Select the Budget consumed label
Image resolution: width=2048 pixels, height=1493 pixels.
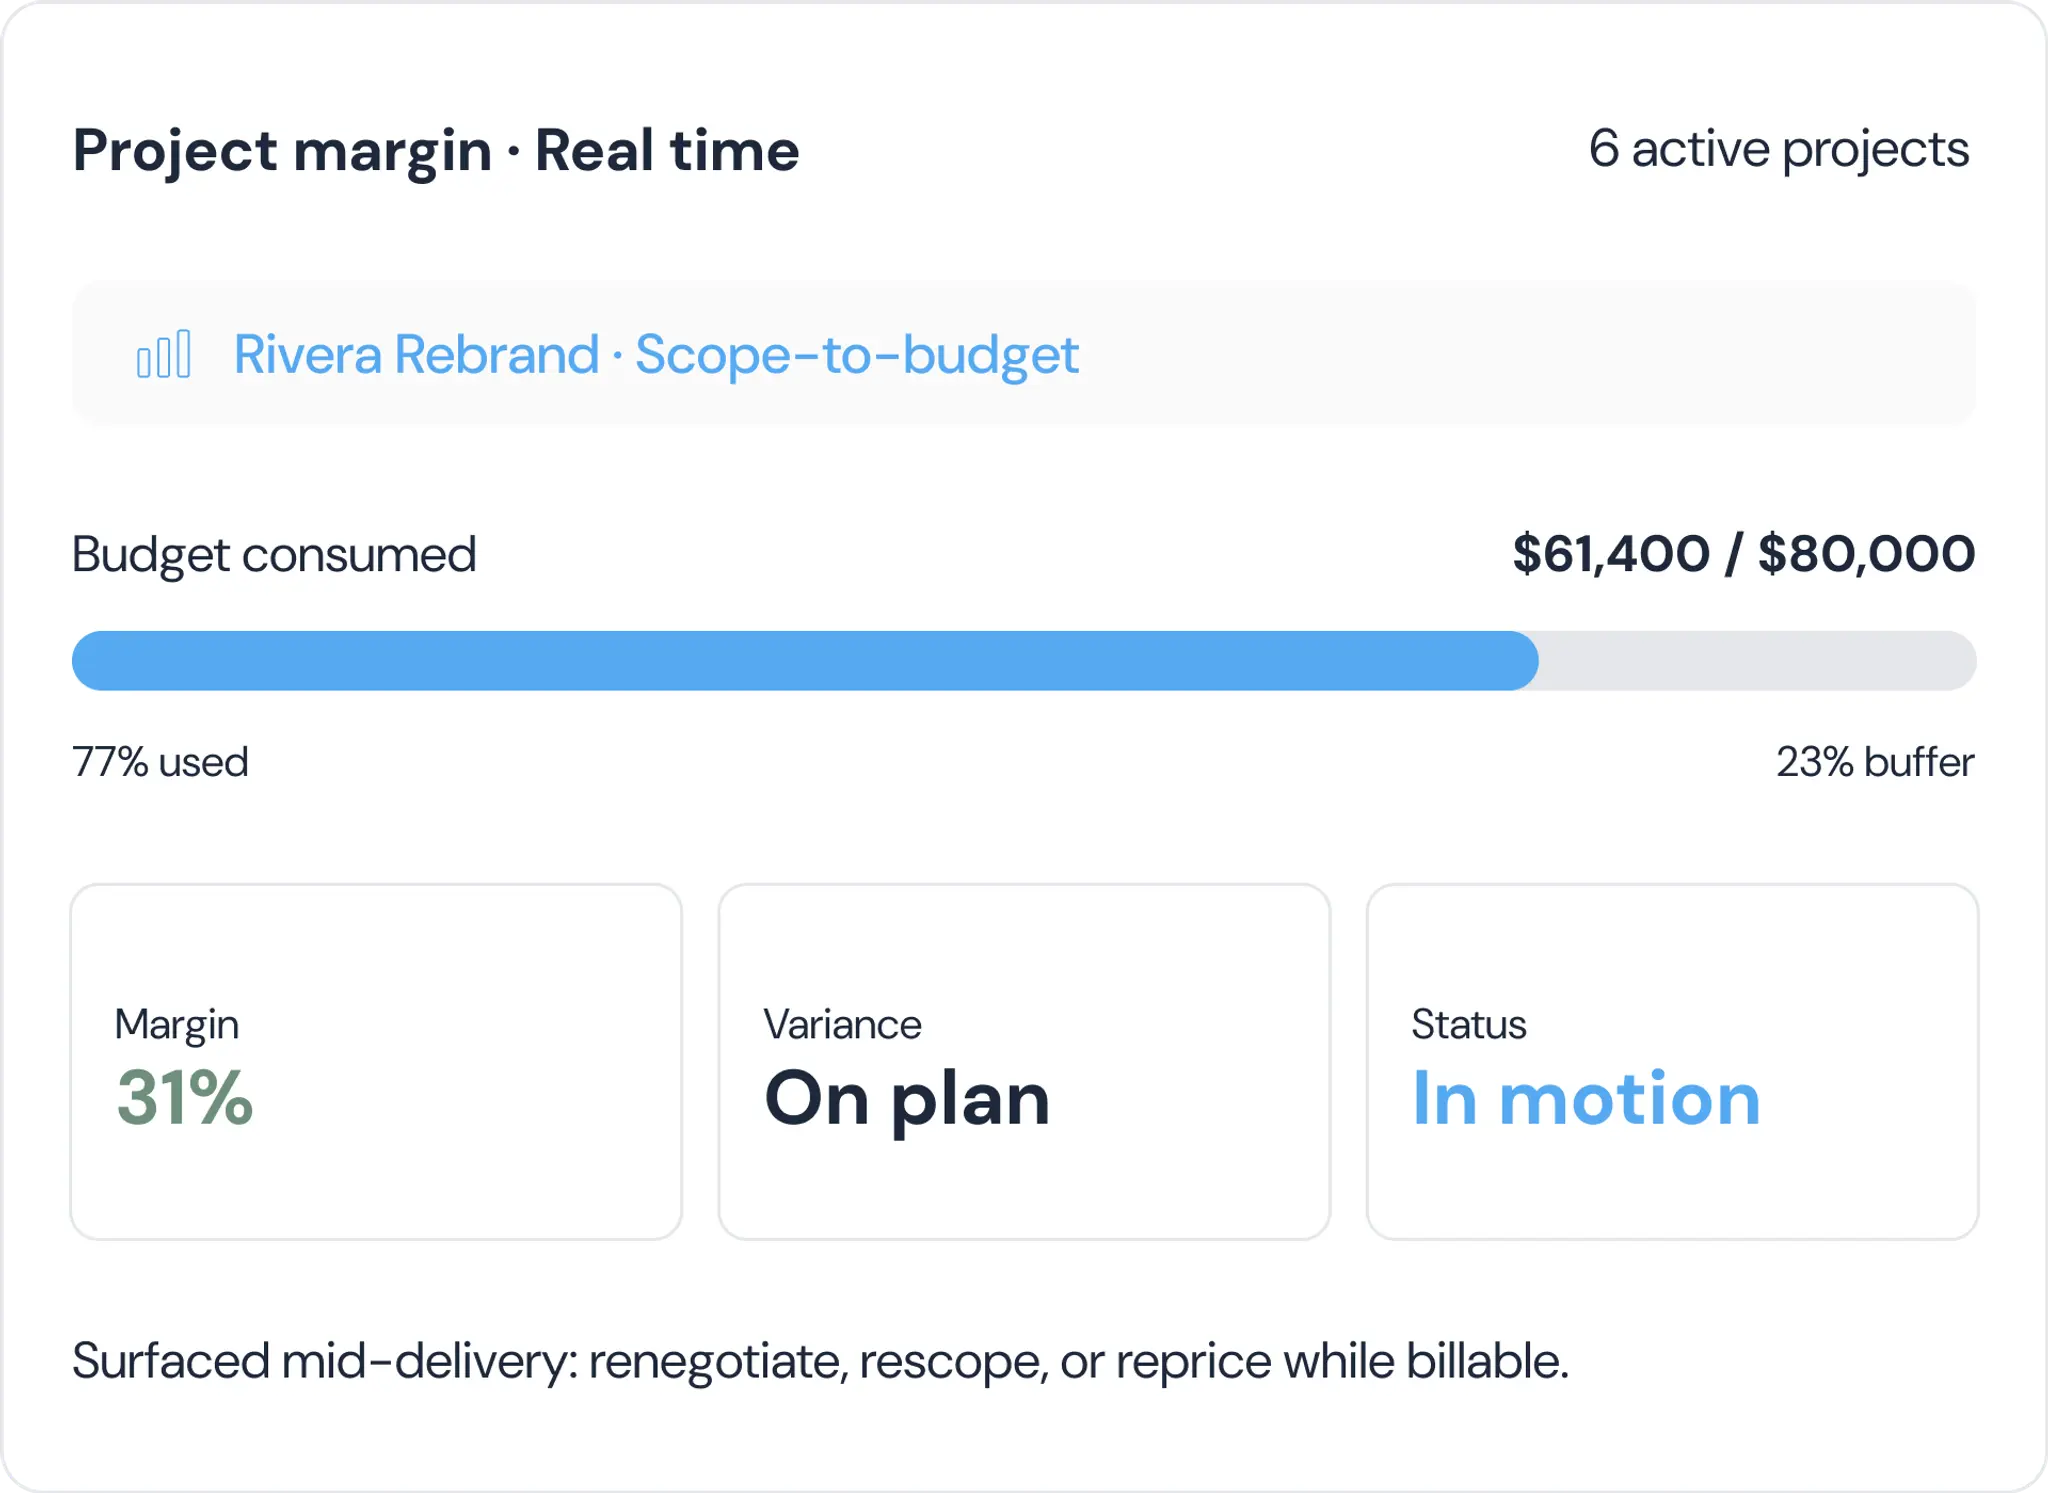coord(274,555)
